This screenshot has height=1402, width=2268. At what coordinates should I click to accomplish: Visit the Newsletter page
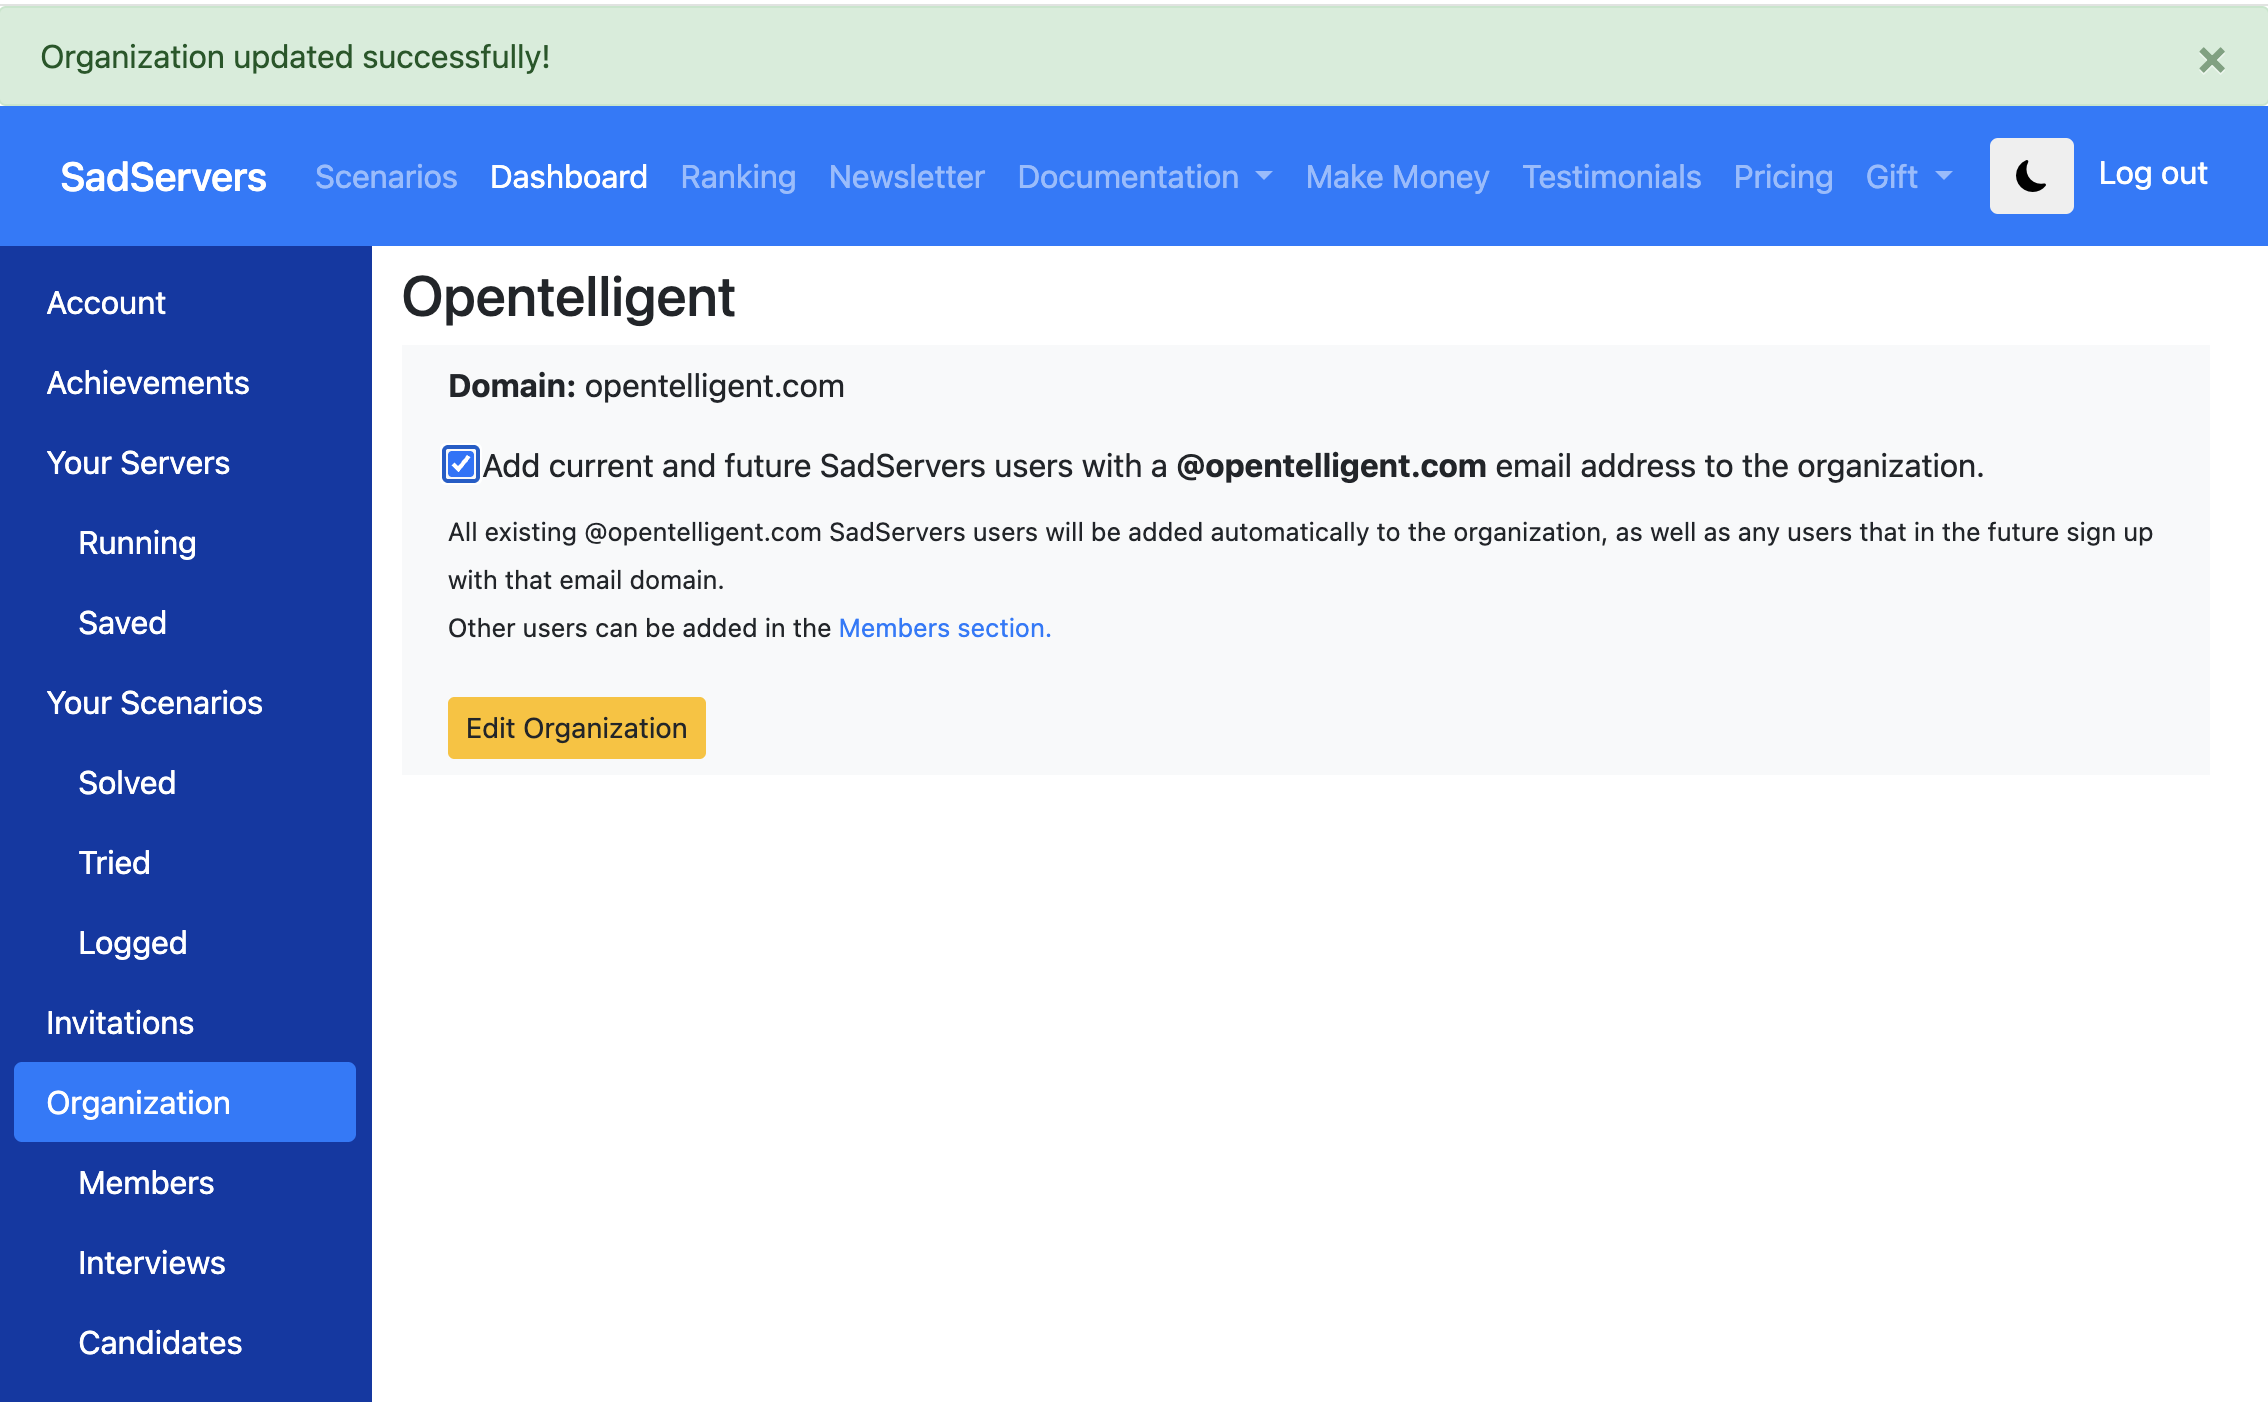(906, 176)
